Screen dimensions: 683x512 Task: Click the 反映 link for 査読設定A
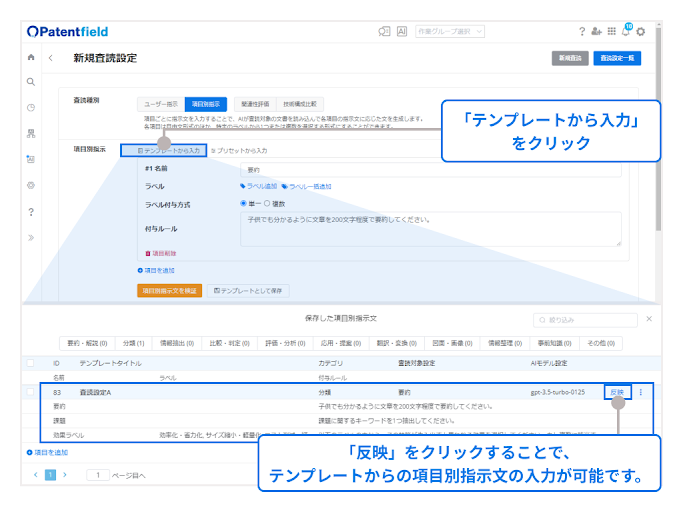point(617,393)
